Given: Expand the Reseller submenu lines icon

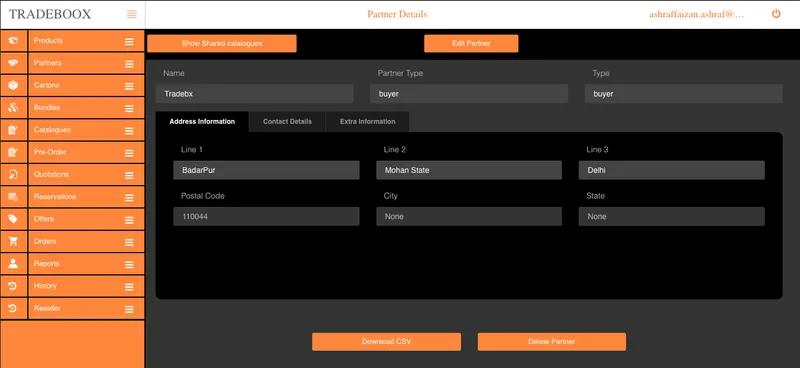Looking at the screenshot, I should [129, 309].
